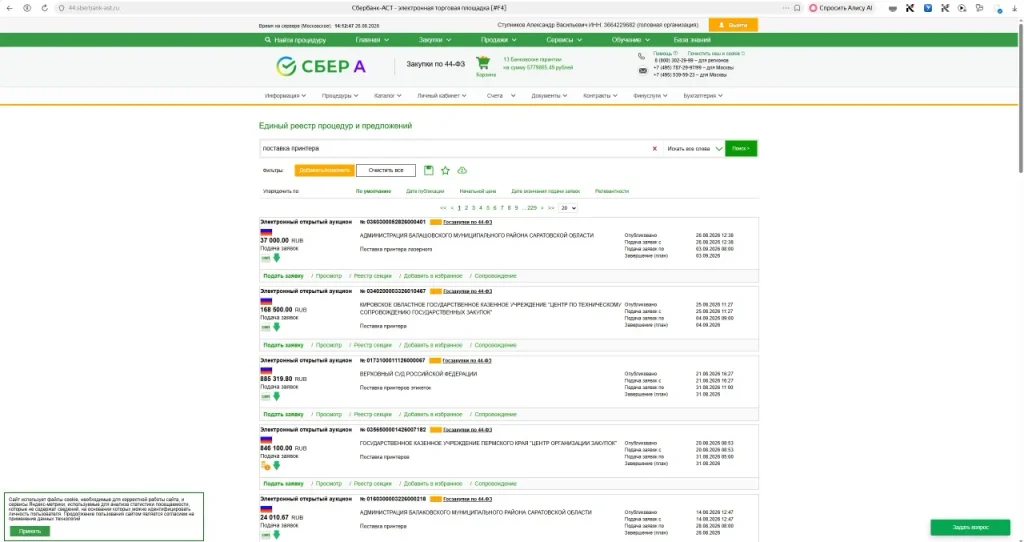Open the Документы menu
Viewport: 1024px width, 542px height.
[x=549, y=96]
